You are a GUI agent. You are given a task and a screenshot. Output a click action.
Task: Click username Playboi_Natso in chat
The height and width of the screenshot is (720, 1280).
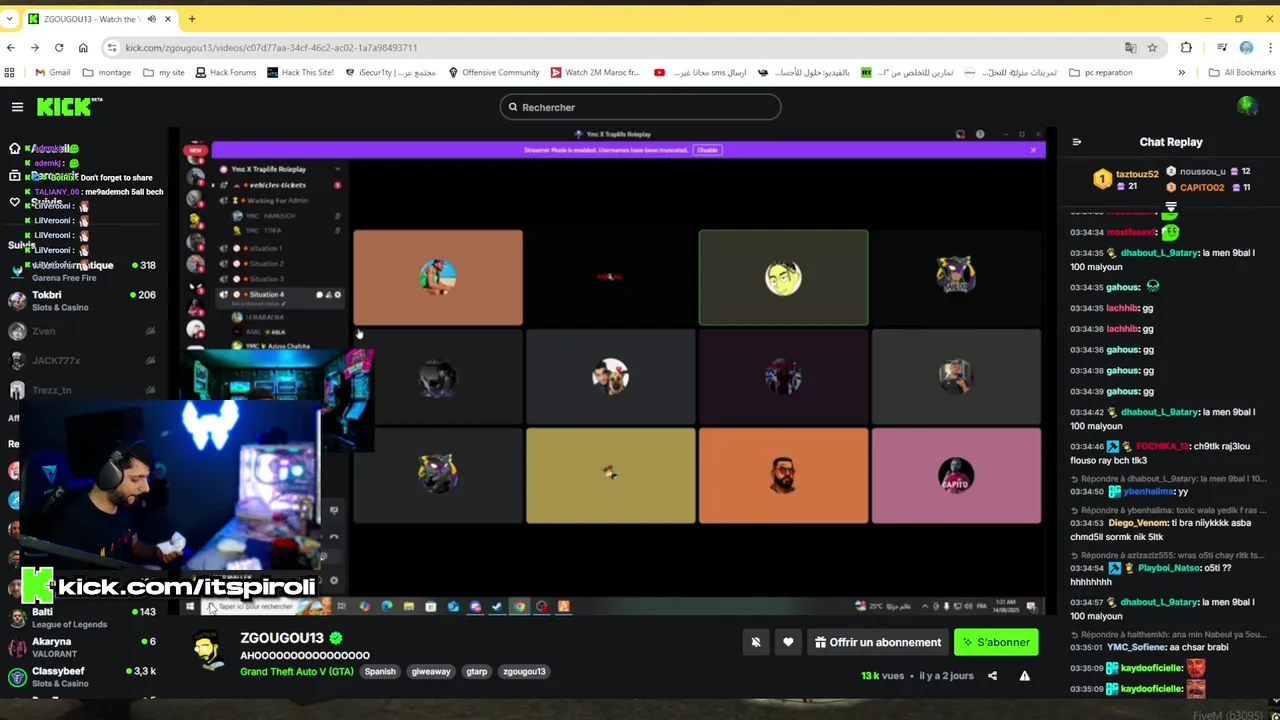pos(1169,568)
